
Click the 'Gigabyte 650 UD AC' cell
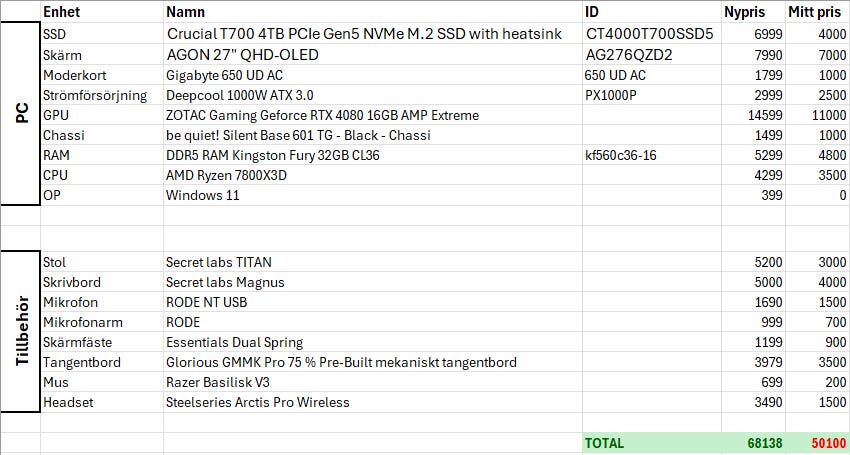tap(373, 75)
